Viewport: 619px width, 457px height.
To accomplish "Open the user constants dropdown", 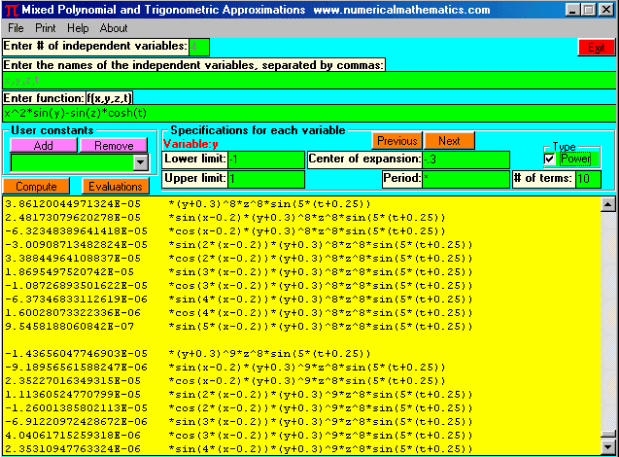I will click(140, 162).
